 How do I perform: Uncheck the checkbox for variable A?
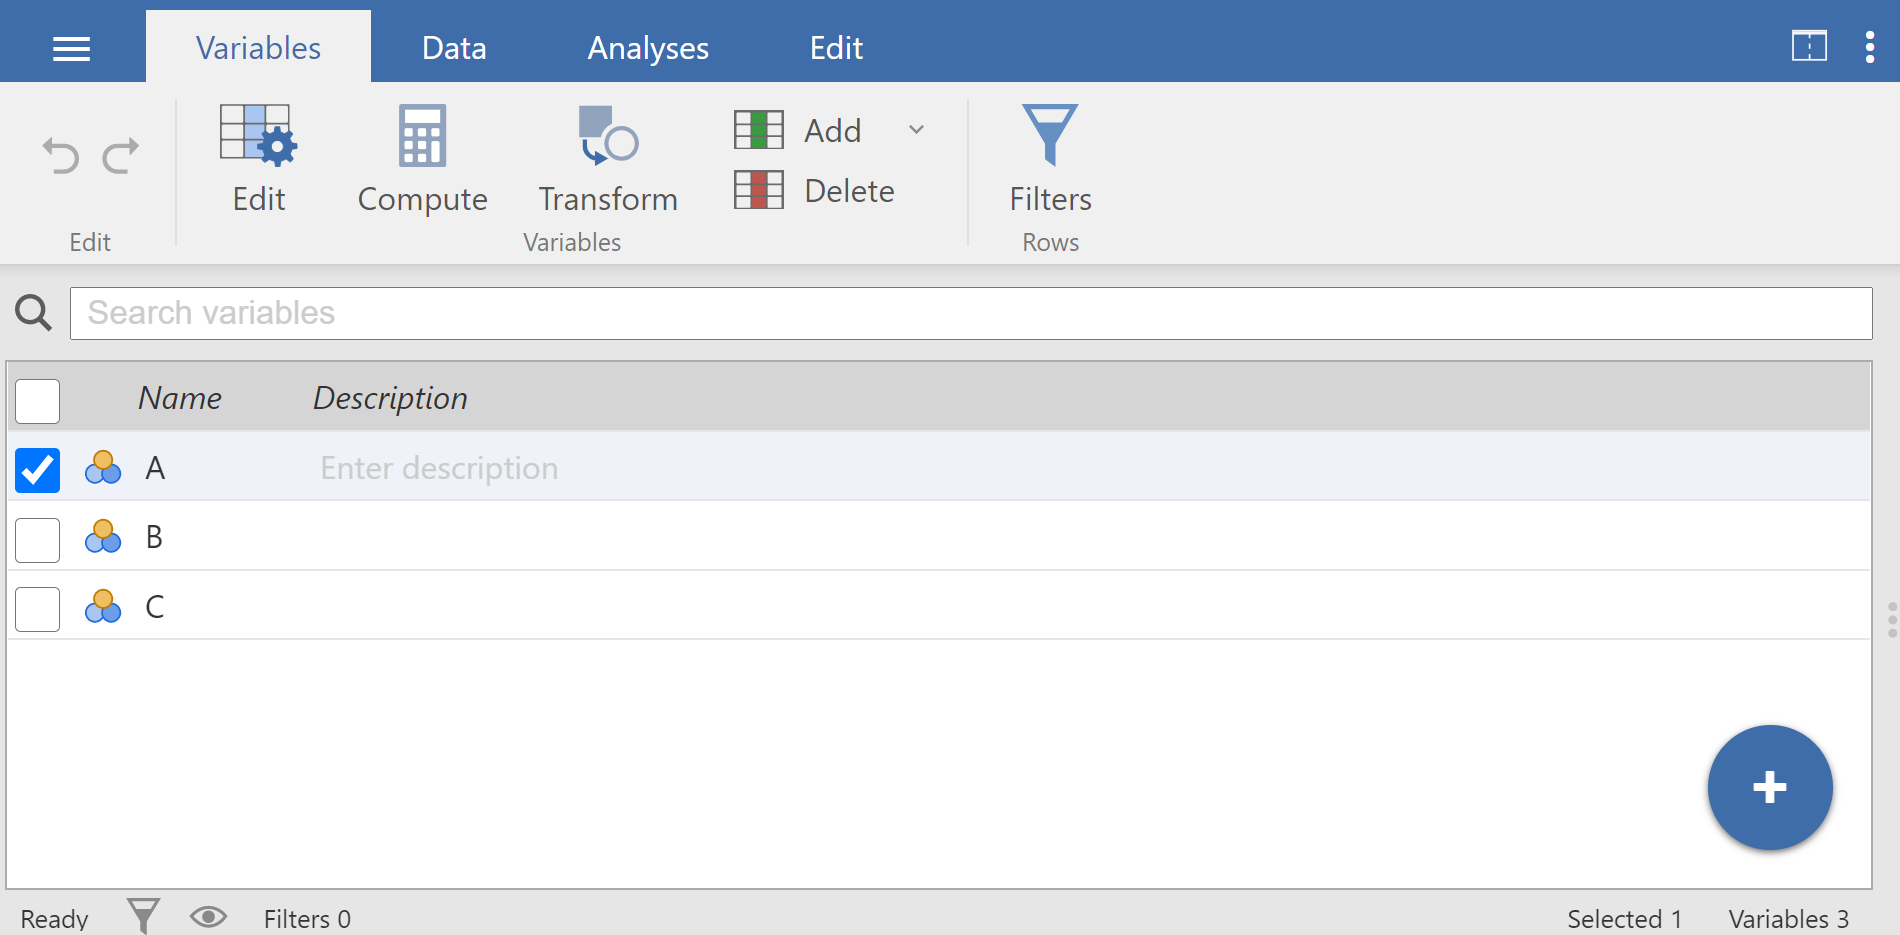click(x=38, y=470)
